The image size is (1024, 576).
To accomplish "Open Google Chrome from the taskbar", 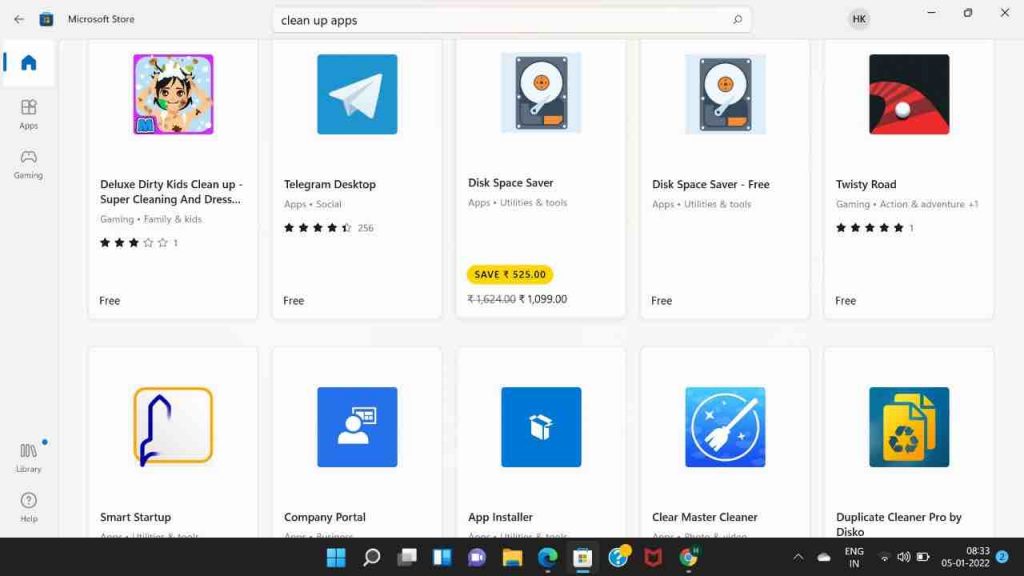I will click(x=688, y=558).
